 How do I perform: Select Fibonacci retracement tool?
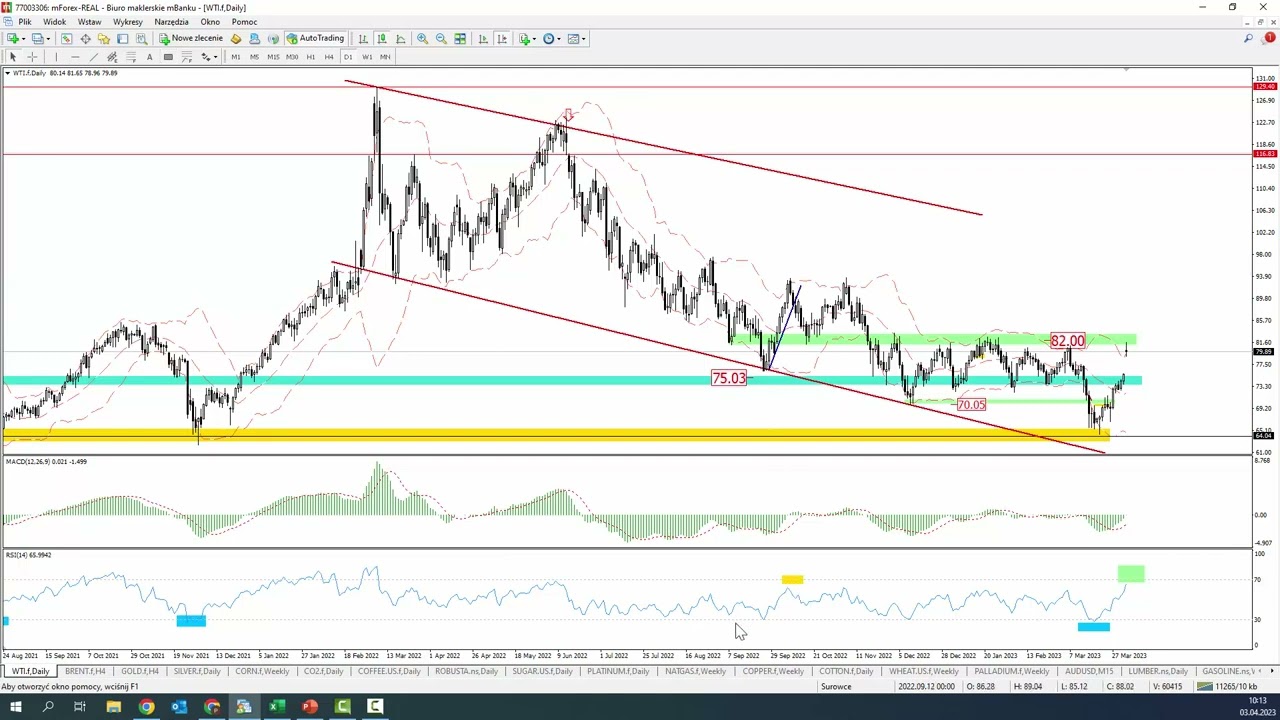131,57
